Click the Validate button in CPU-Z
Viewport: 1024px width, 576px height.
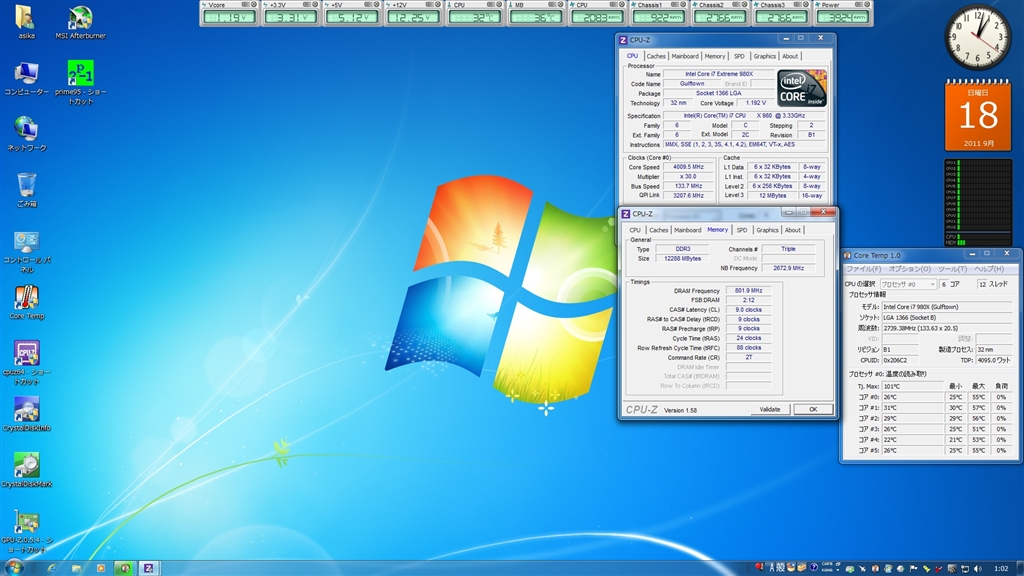click(x=770, y=409)
